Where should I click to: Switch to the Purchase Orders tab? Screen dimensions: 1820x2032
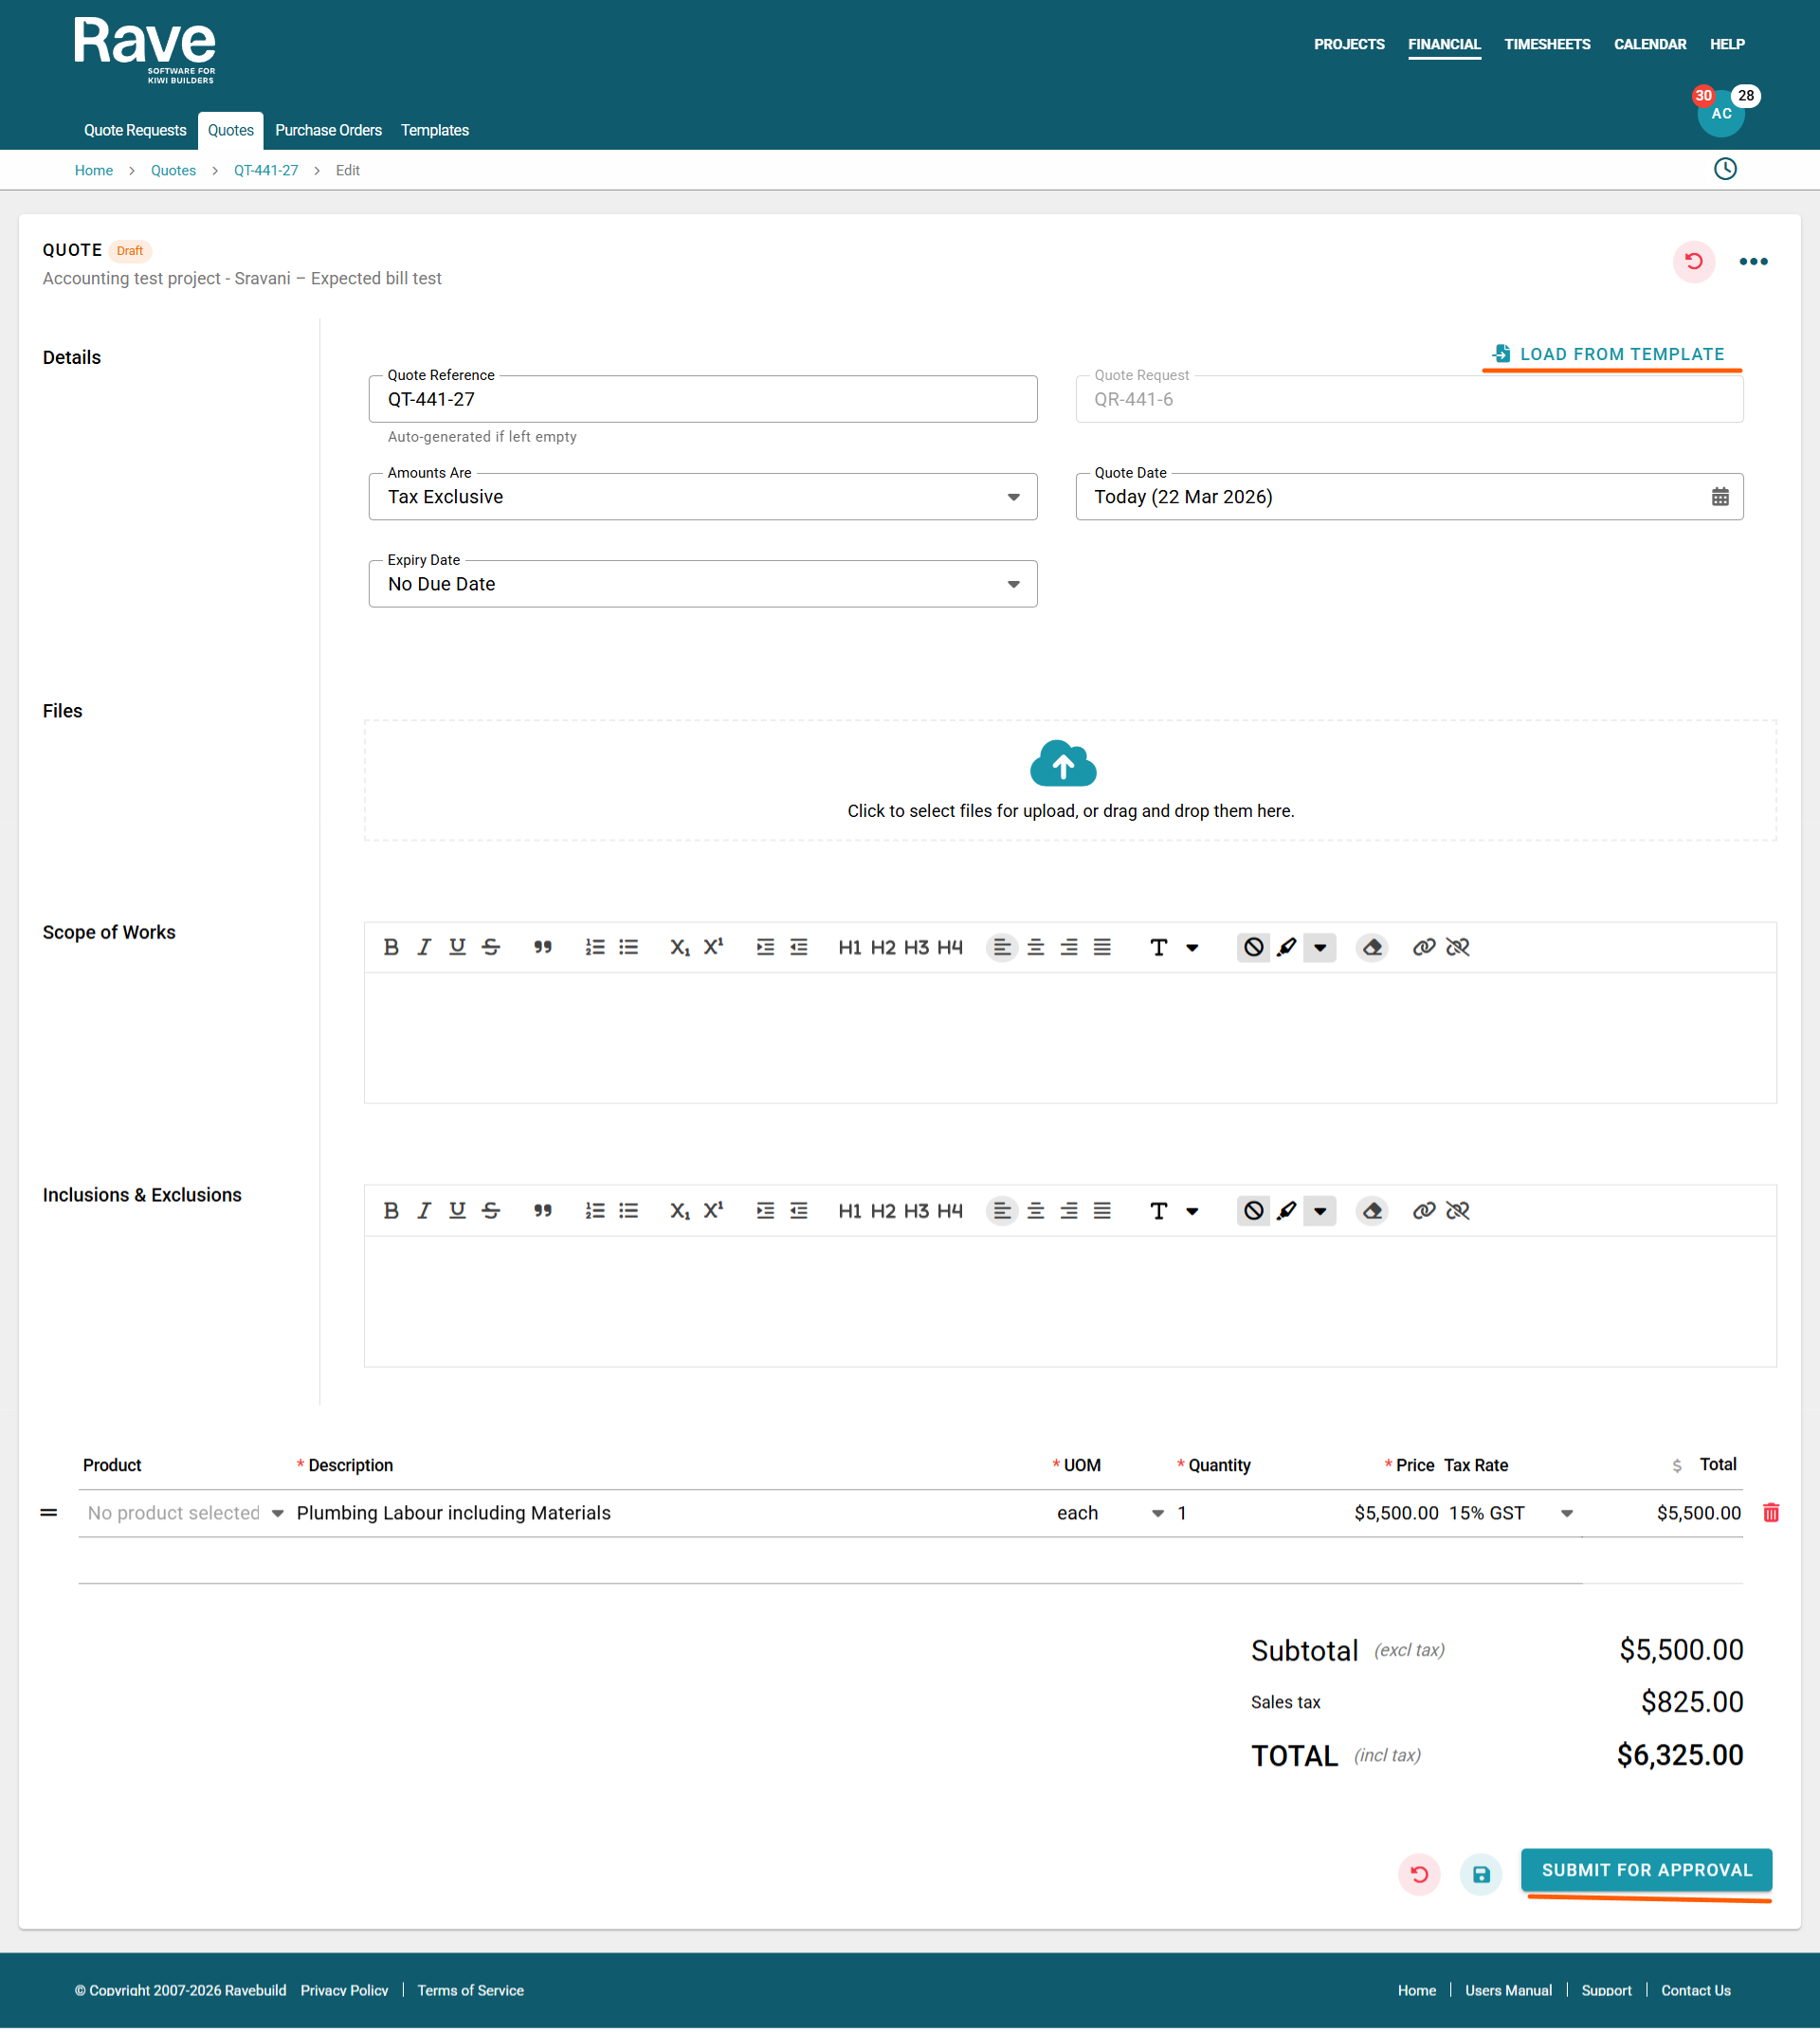[x=328, y=131]
